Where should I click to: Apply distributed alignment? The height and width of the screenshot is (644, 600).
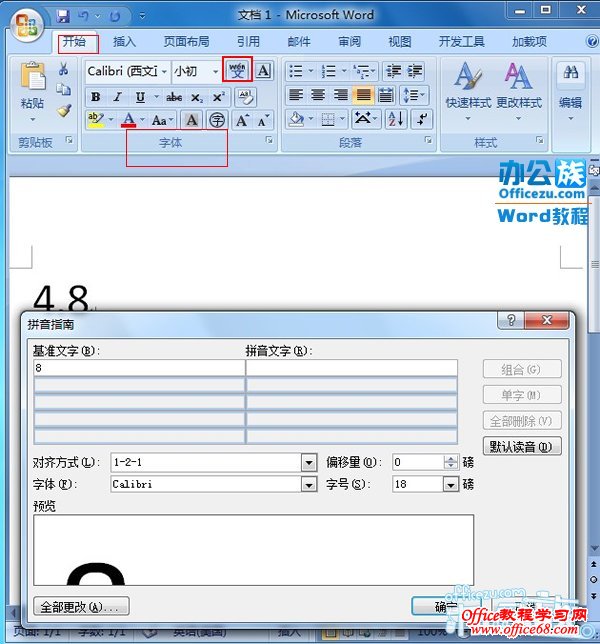(386, 95)
